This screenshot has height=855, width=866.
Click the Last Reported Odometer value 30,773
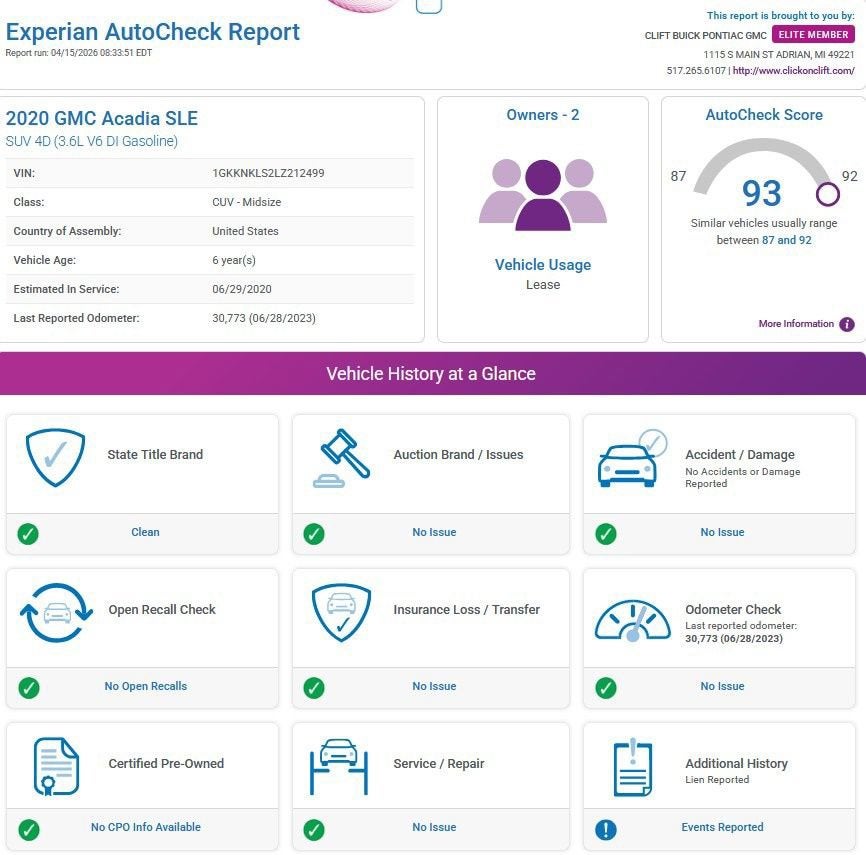pos(264,318)
